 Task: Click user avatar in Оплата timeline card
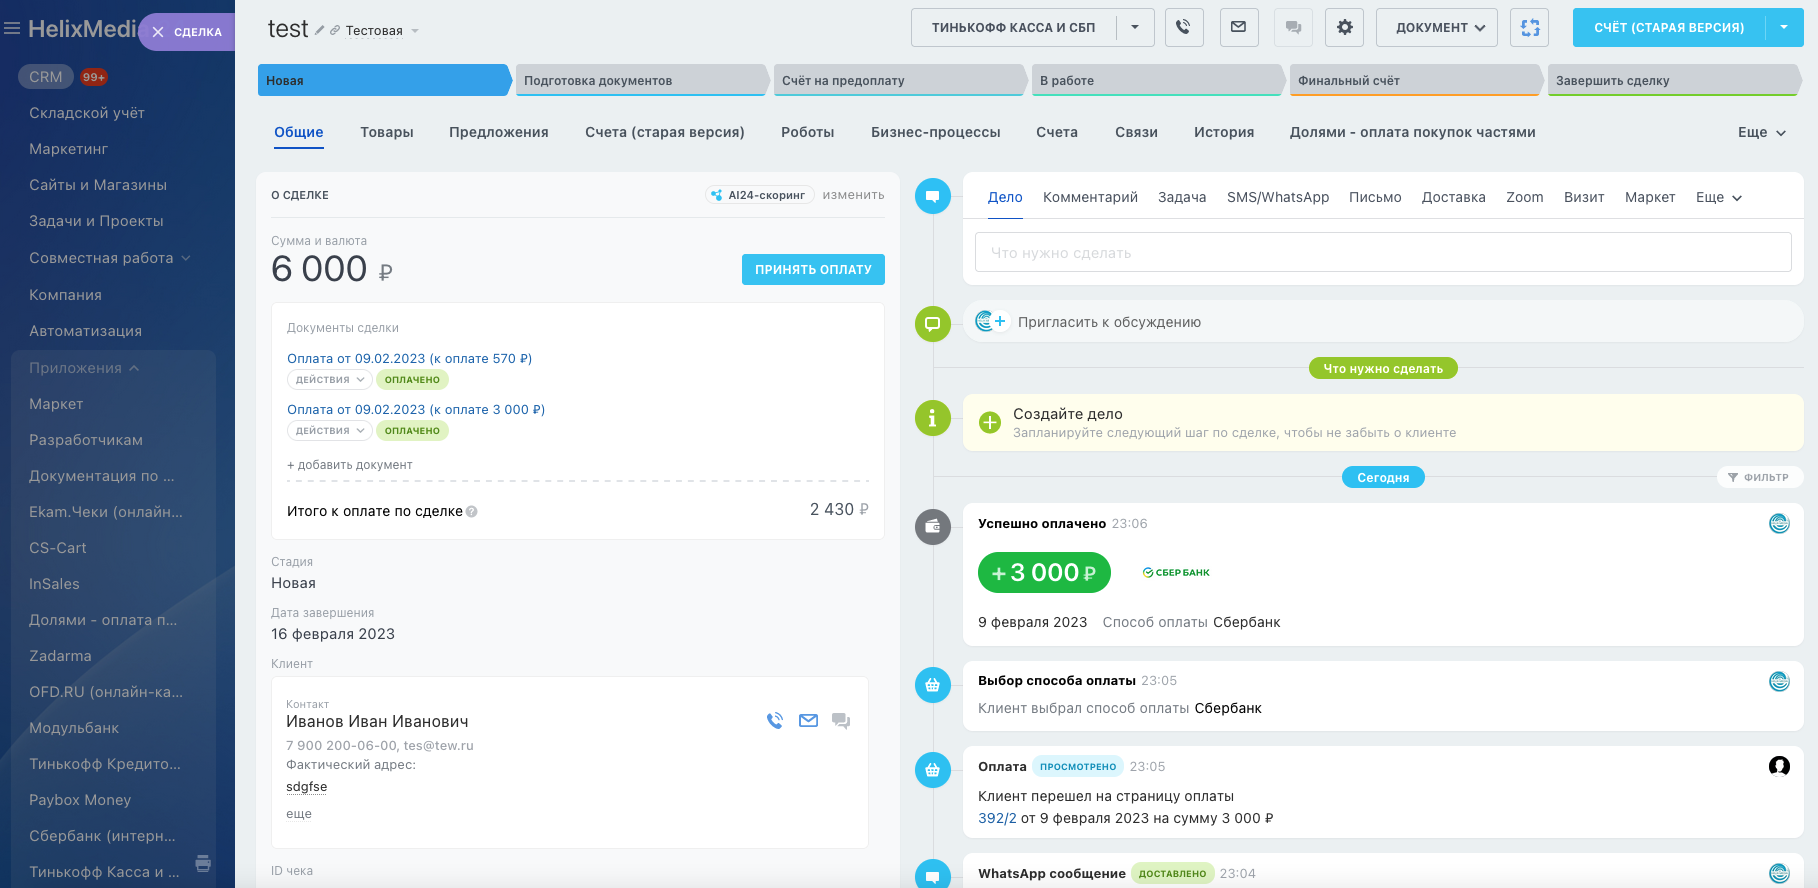(x=1779, y=766)
